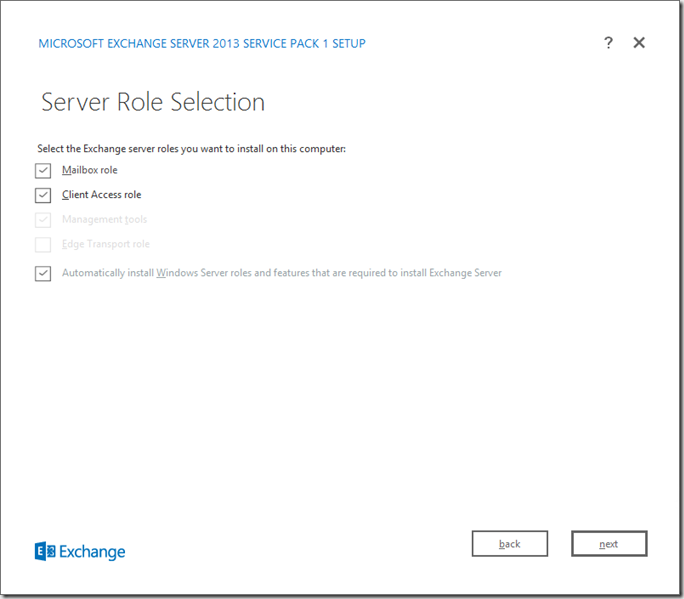This screenshot has height=599, width=684.
Task: Proceed with the next button
Action: (x=609, y=544)
